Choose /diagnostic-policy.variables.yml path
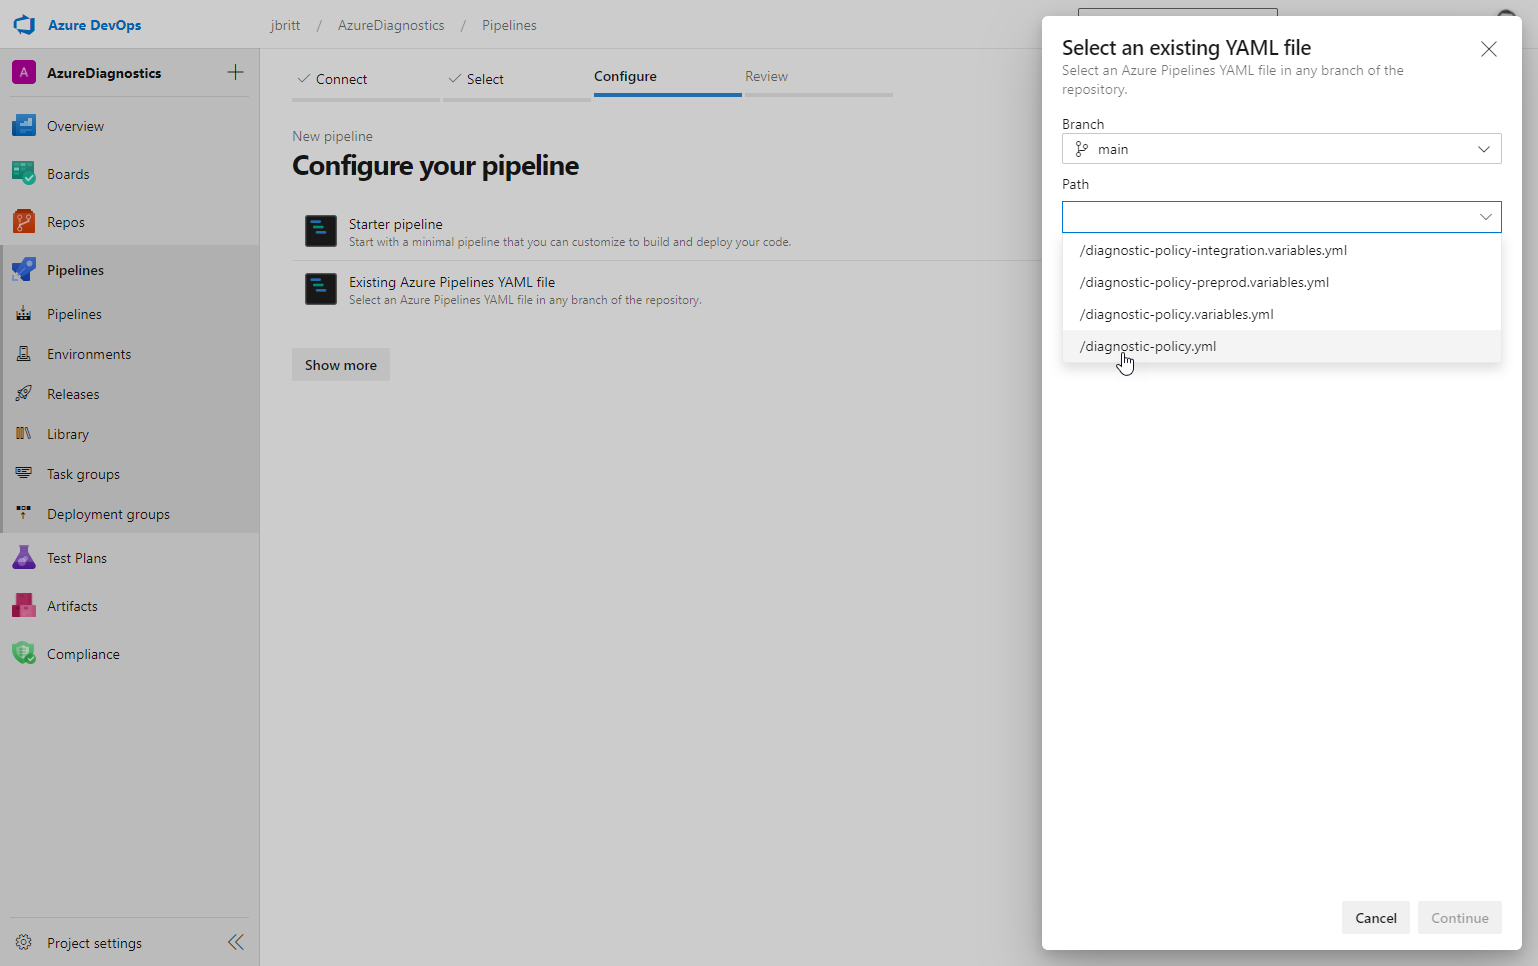Viewport: 1538px width, 966px height. [x=1282, y=314]
